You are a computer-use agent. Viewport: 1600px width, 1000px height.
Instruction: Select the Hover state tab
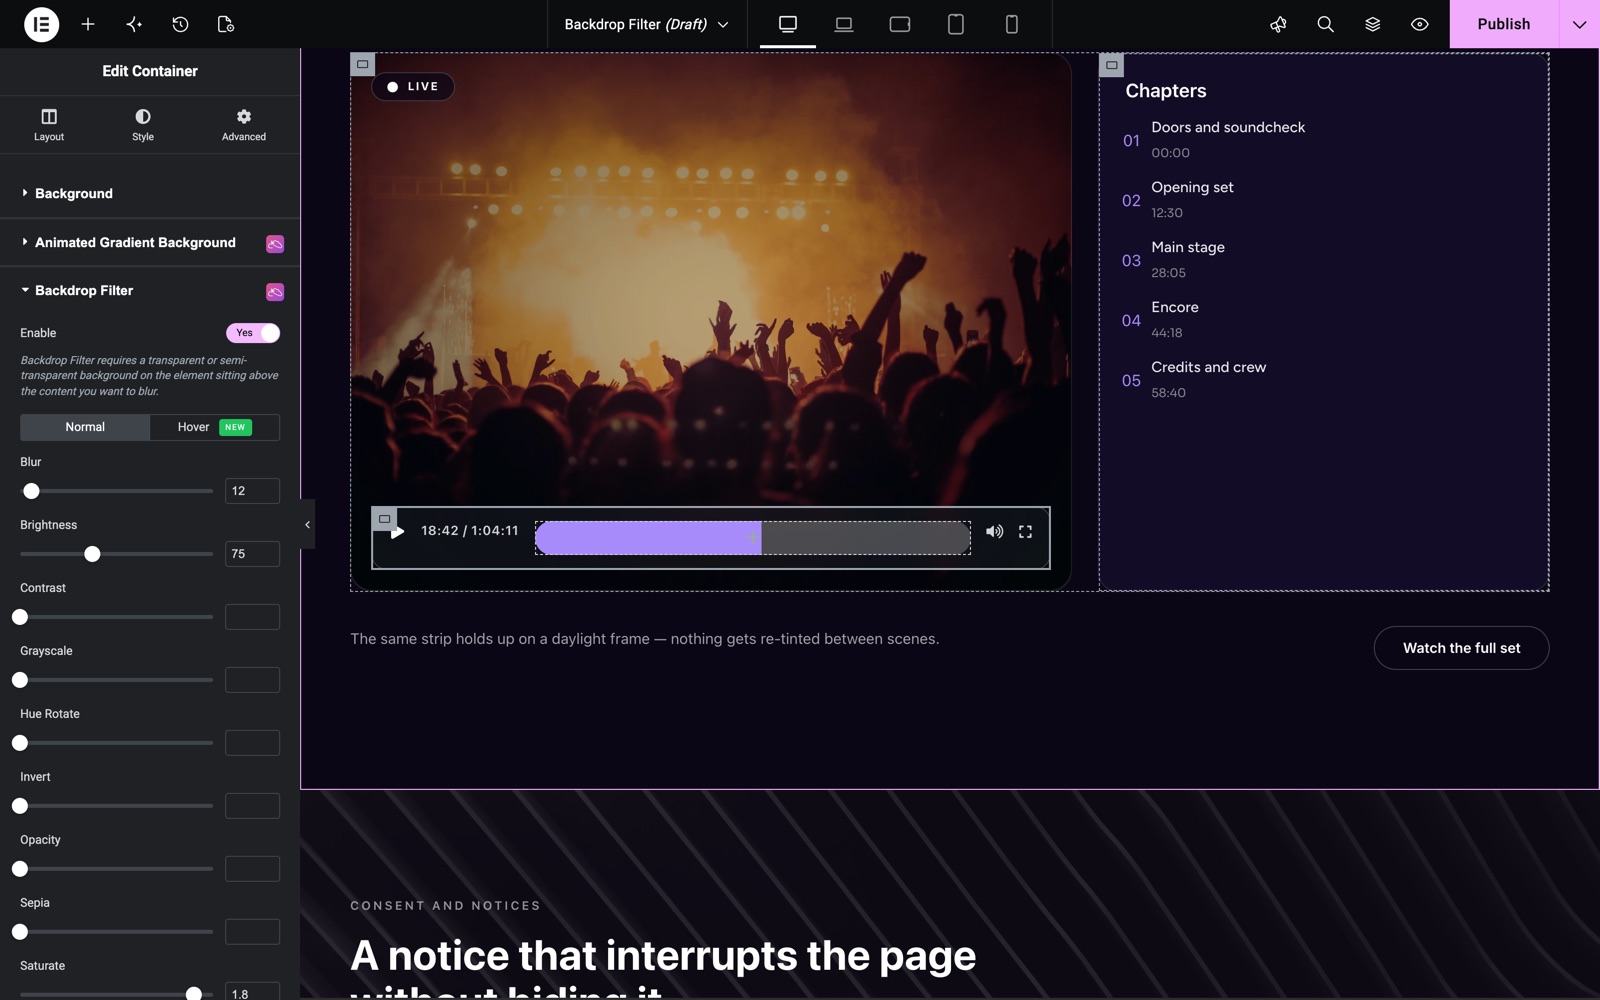(x=214, y=427)
